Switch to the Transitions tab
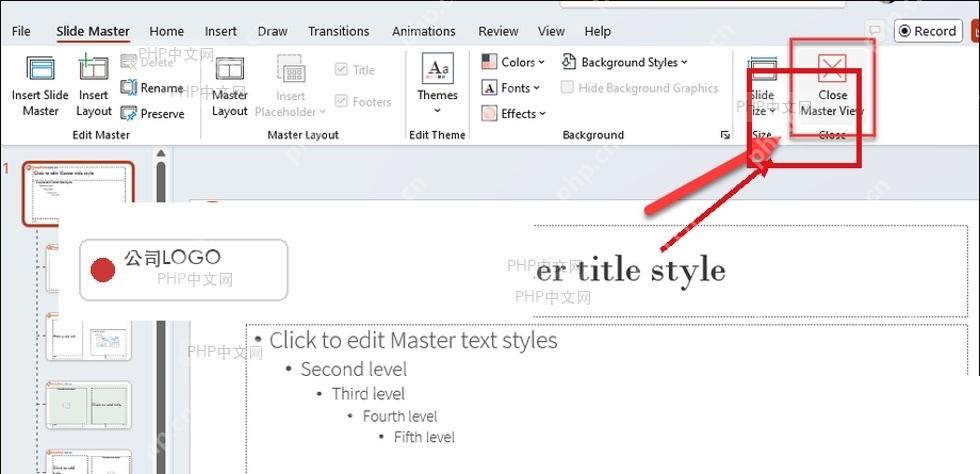The width and height of the screenshot is (980, 474). coord(339,31)
